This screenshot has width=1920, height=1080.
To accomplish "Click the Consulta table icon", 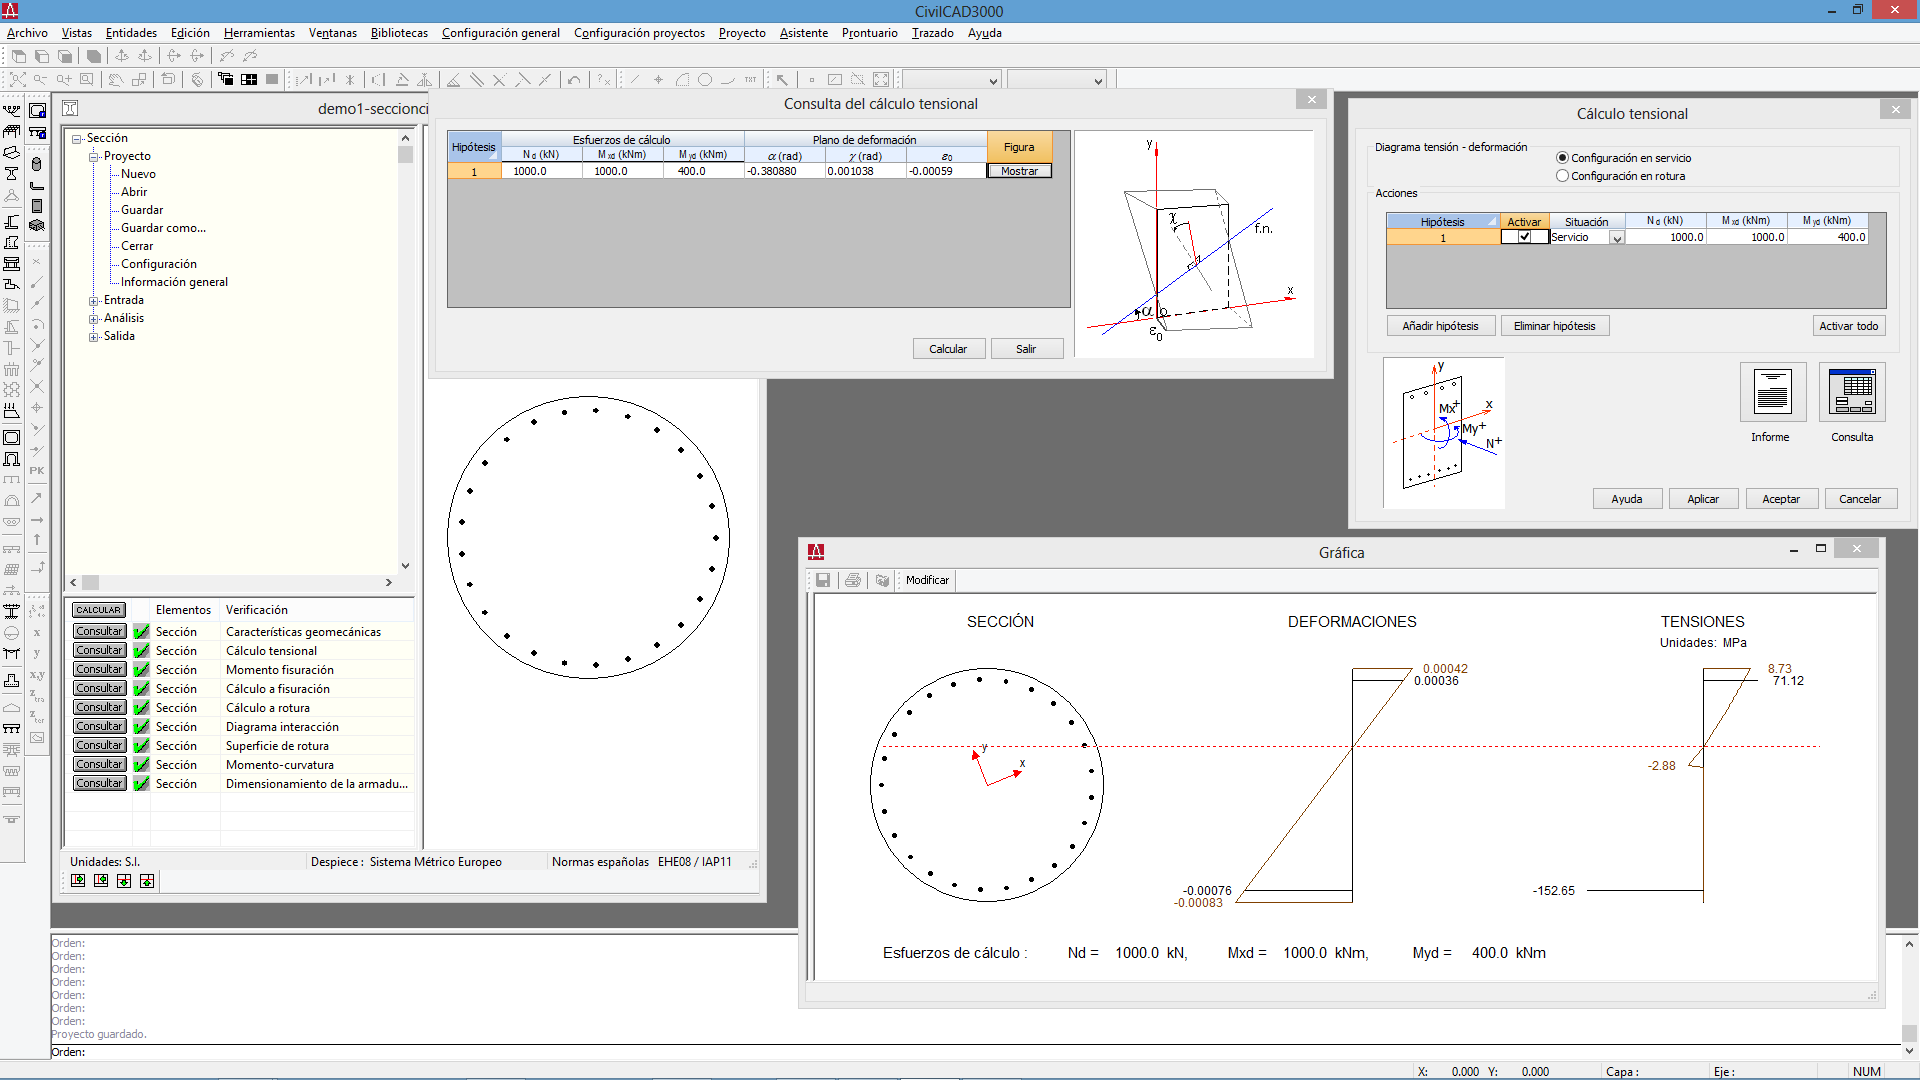I will (x=1851, y=392).
